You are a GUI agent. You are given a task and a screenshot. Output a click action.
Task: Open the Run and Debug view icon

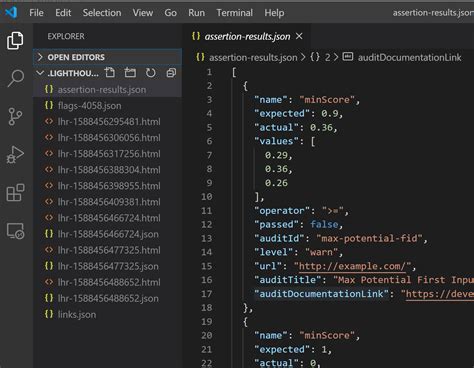point(15,155)
